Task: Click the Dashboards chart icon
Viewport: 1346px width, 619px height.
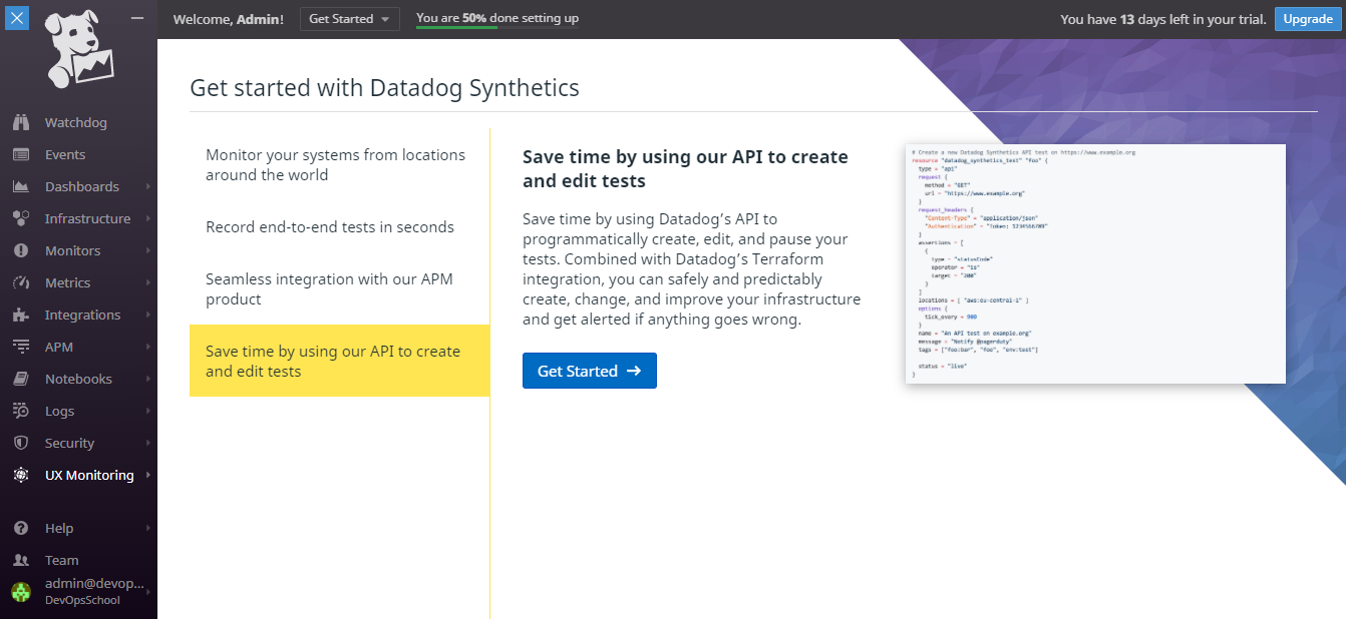Action: pos(21,187)
